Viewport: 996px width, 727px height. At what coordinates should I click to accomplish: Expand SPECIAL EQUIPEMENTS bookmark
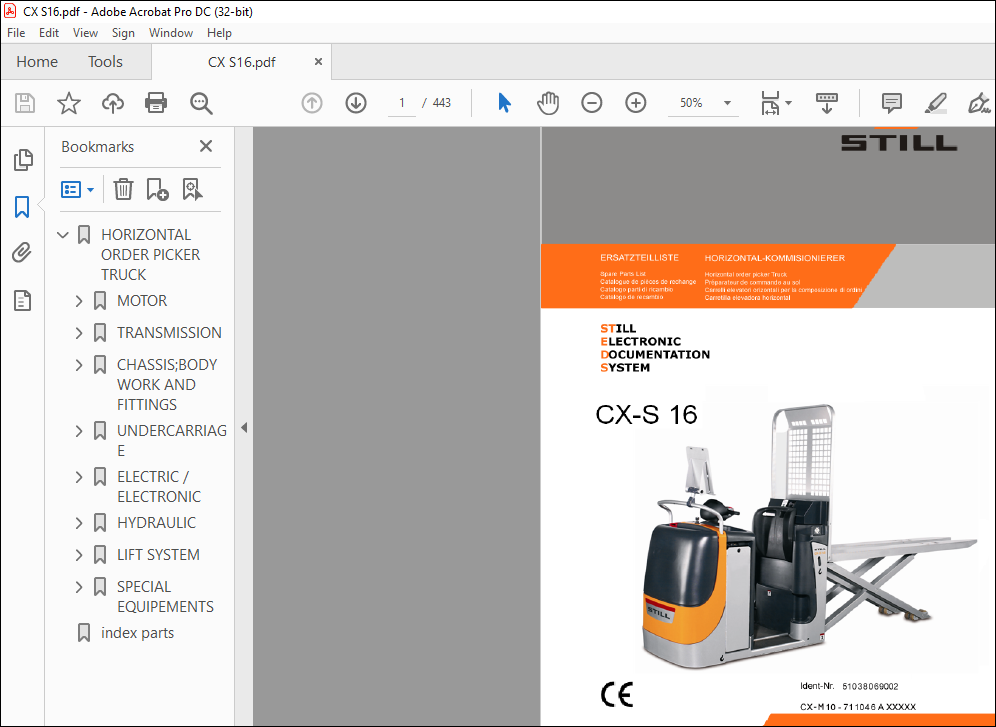point(79,587)
